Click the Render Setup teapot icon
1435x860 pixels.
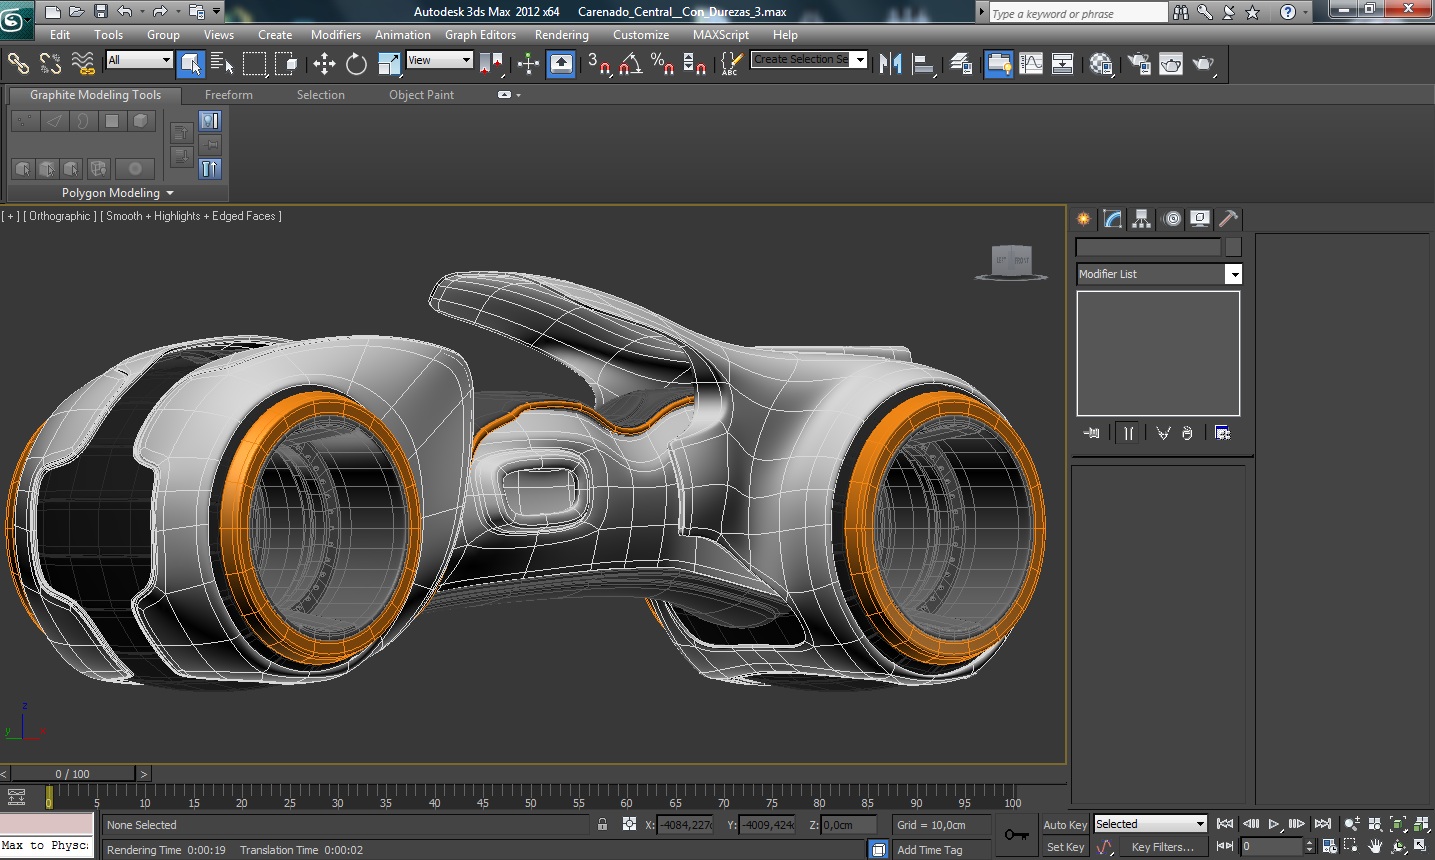click(1139, 64)
